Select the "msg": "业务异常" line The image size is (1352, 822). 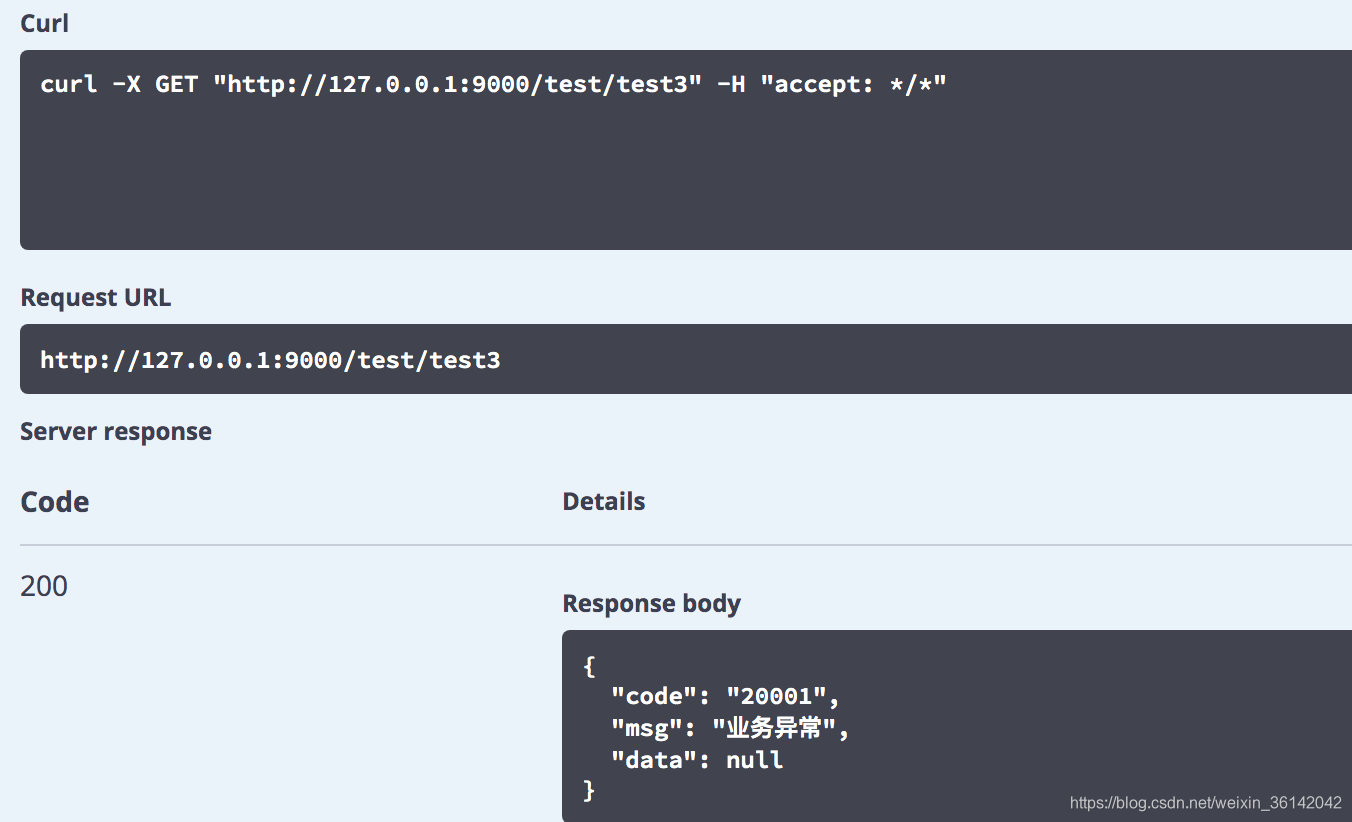point(730,728)
